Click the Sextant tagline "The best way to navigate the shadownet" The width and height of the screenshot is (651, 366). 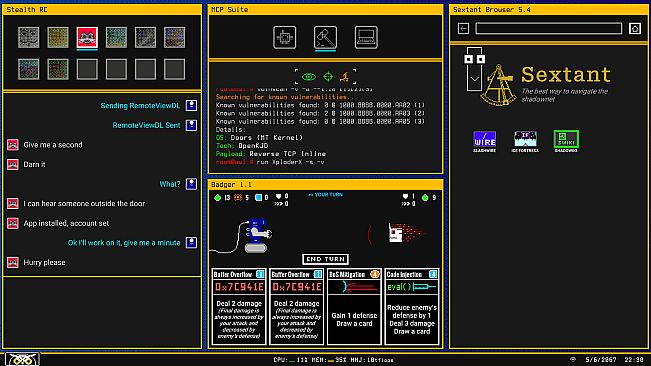pyautogui.click(x=565, y=95)
